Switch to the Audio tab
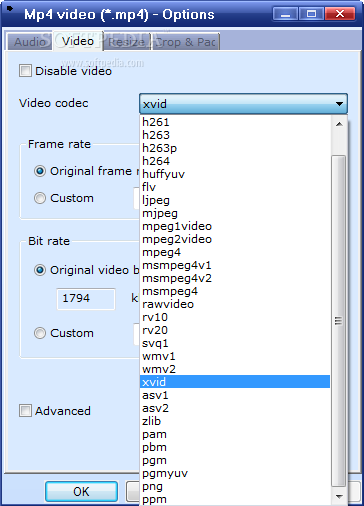 (x=29, y=42)
